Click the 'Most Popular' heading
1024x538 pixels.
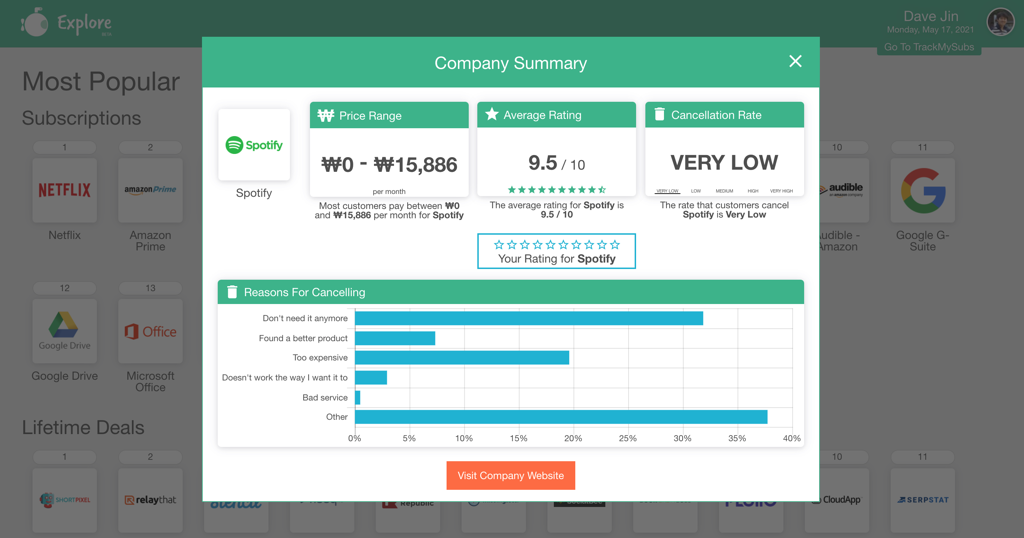[101, 82]
